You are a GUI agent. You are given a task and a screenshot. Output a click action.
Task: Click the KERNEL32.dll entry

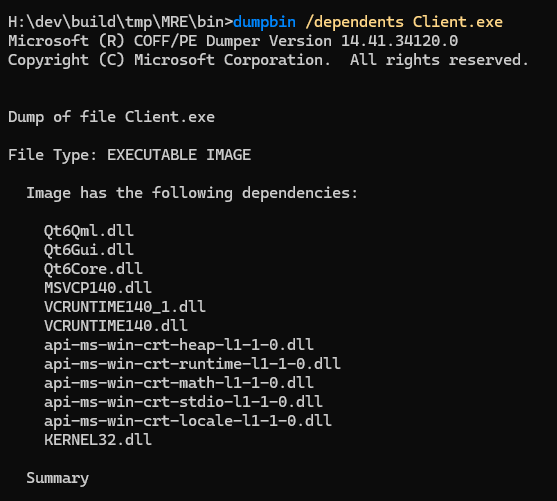[x=98, y=440]
